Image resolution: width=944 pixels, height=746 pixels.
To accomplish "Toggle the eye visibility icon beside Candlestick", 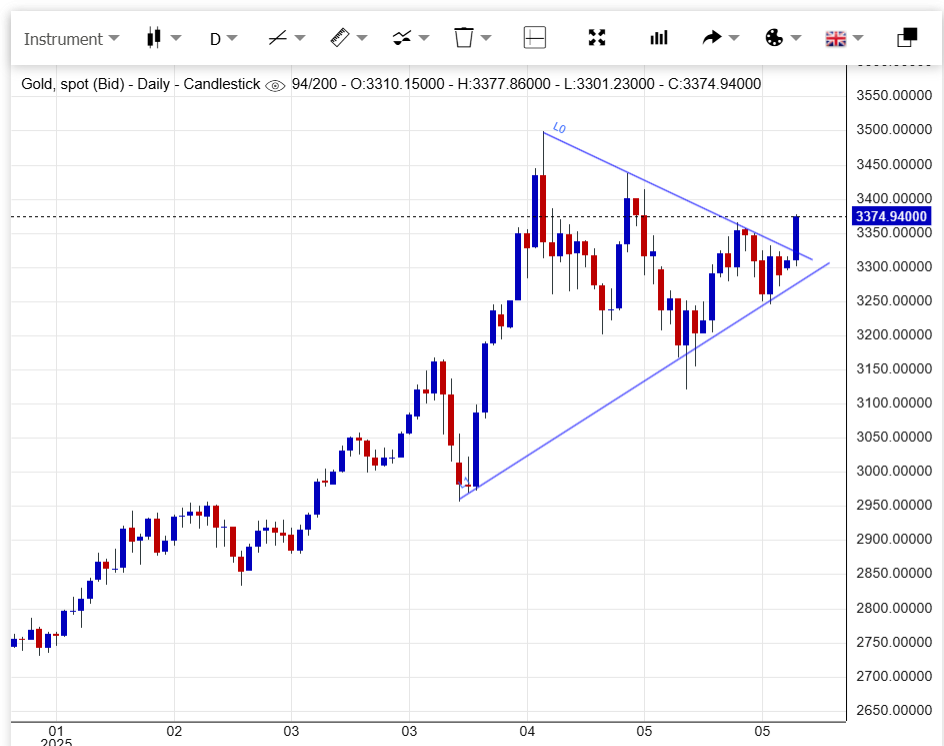I will (x=276, y=85).
